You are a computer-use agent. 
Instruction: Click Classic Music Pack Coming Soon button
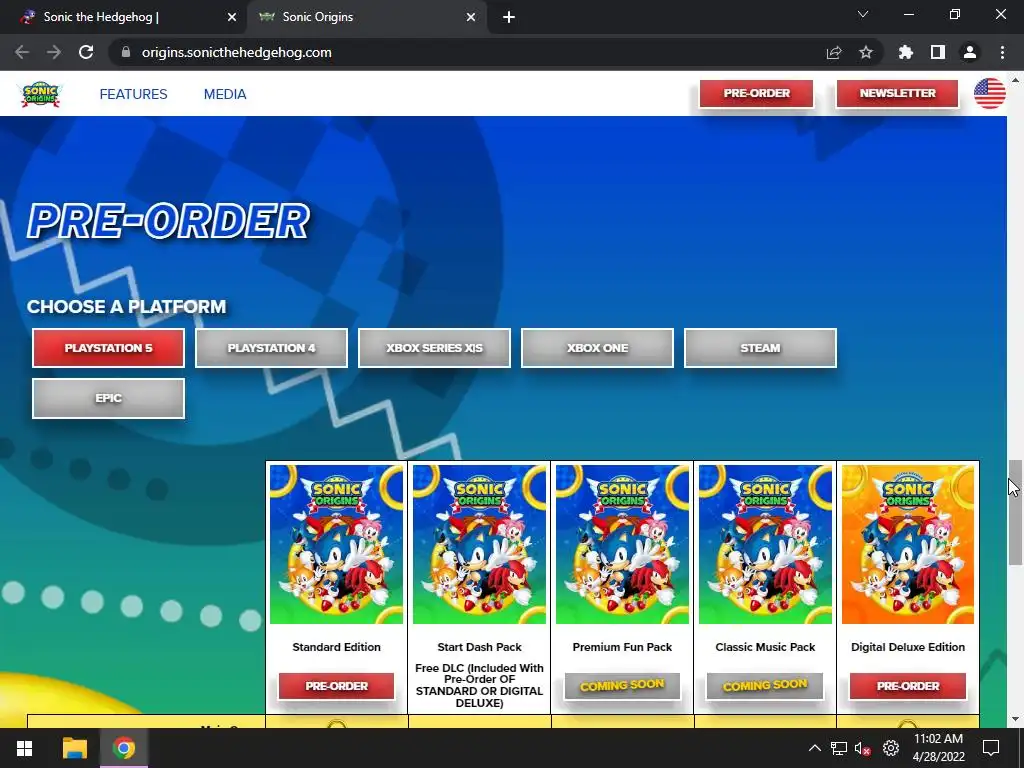(x=765, y=686)
